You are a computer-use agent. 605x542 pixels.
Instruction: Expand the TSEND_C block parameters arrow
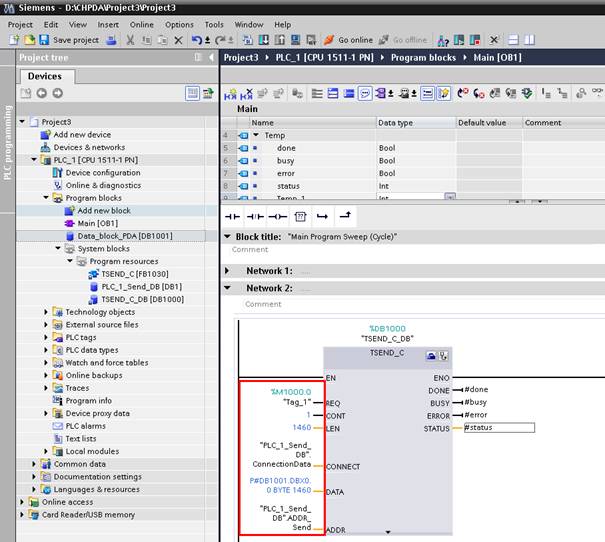coord(388,531)
